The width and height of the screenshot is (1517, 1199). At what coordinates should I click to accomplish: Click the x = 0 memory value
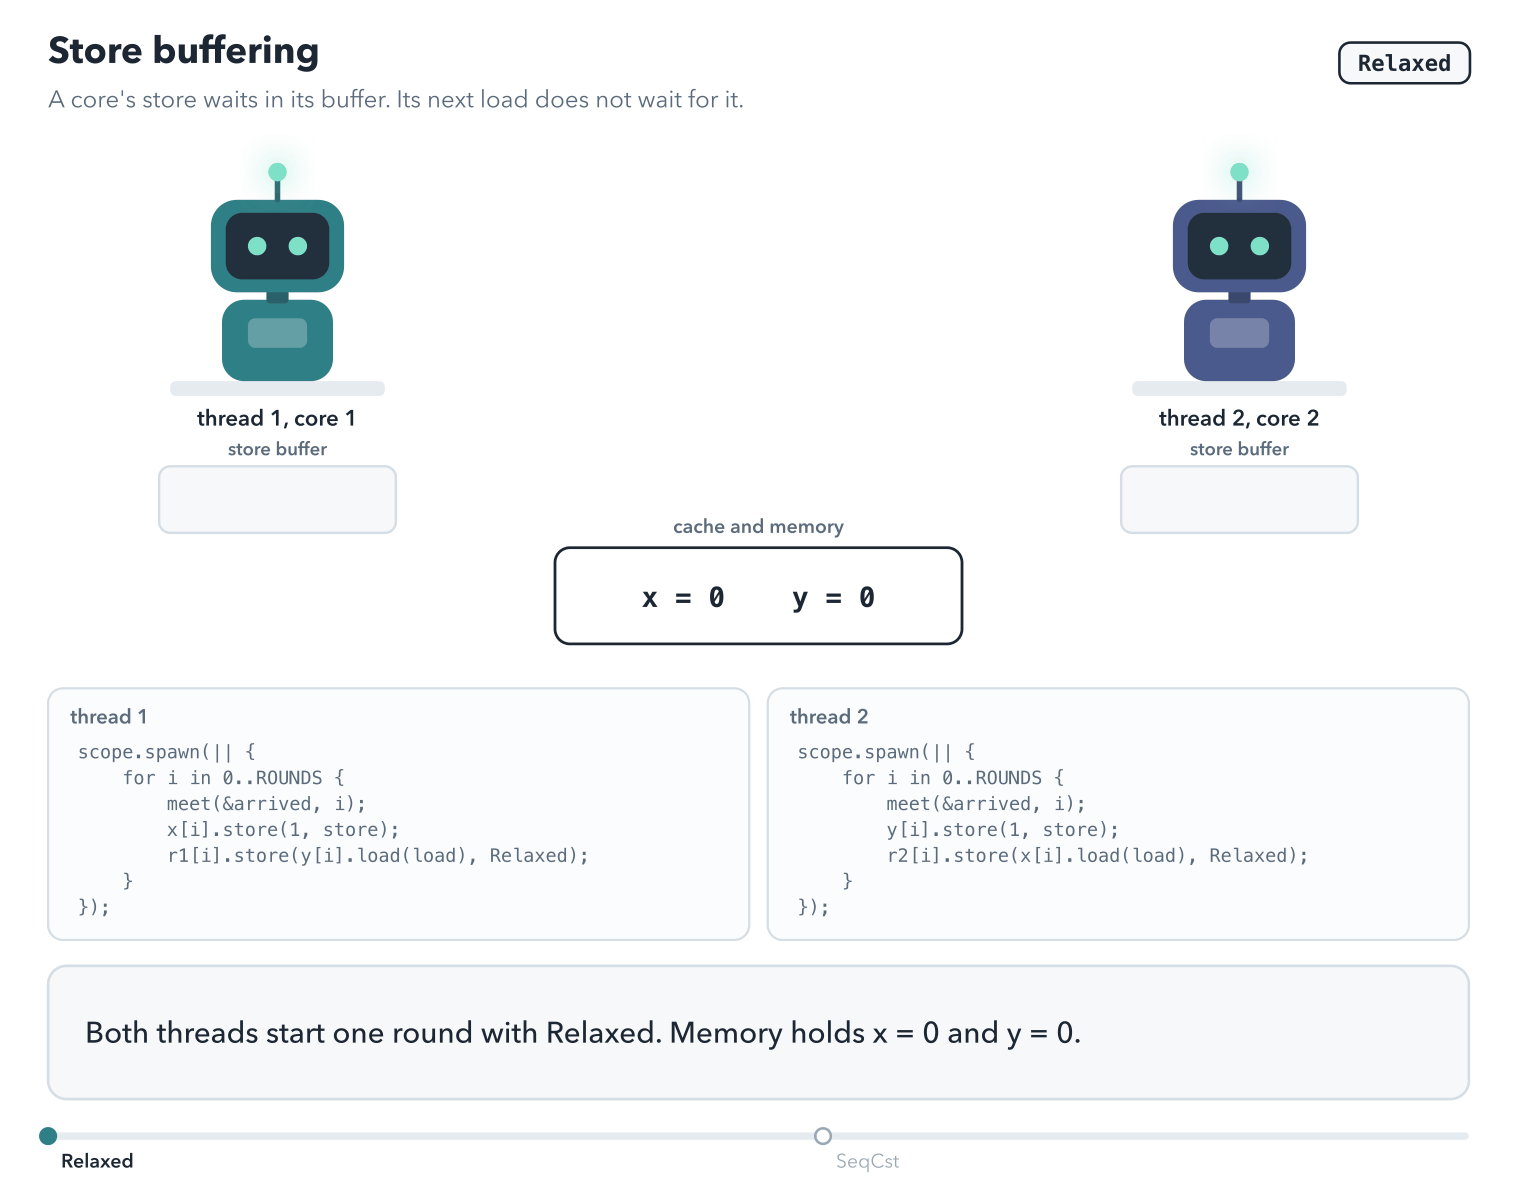point(683,598)
